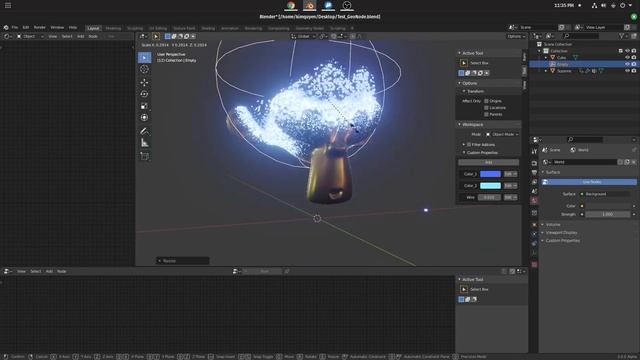The image size is (640, 360).
Task: Toggle the Origins checkbox under Affect Only
Action: [486, 101]
